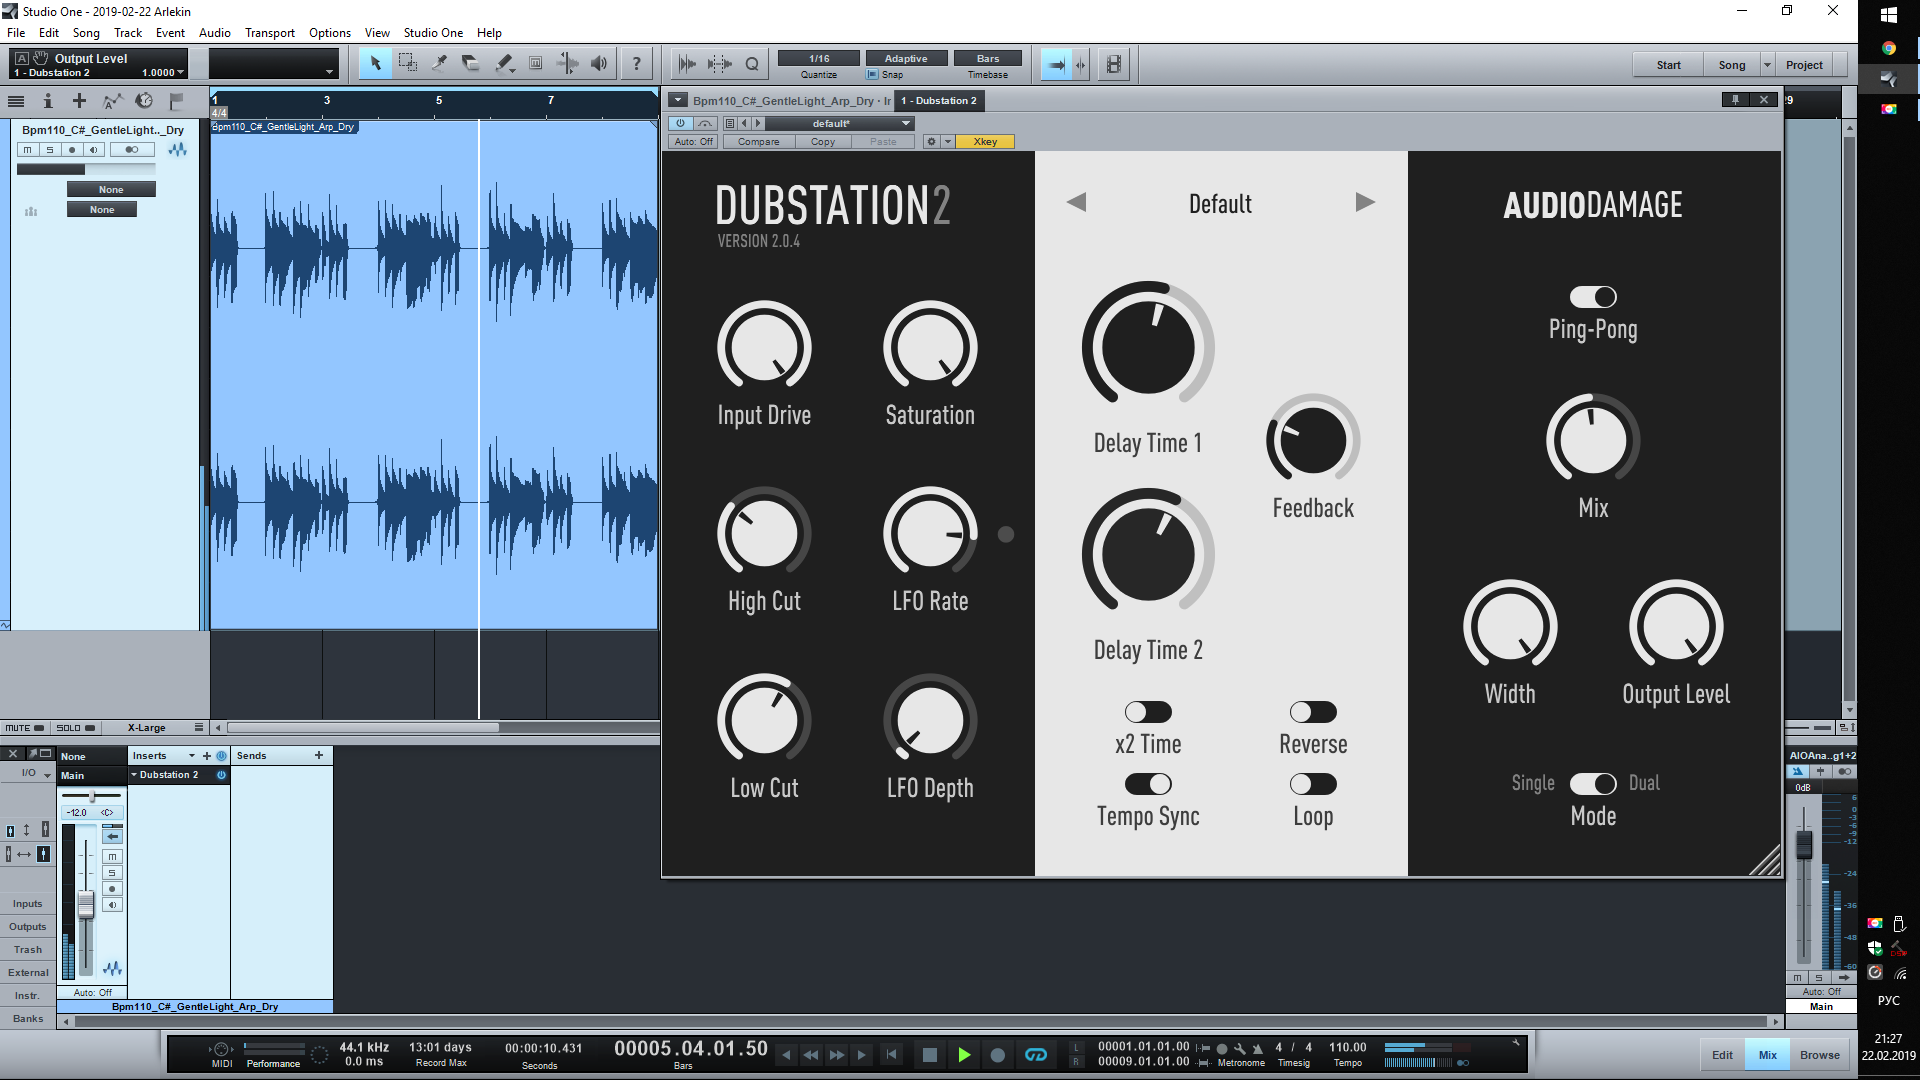Viewport: 1920px width, 1080px height.
Task: Turn off the Tempo Sync switch
Action: [1148, 784]
